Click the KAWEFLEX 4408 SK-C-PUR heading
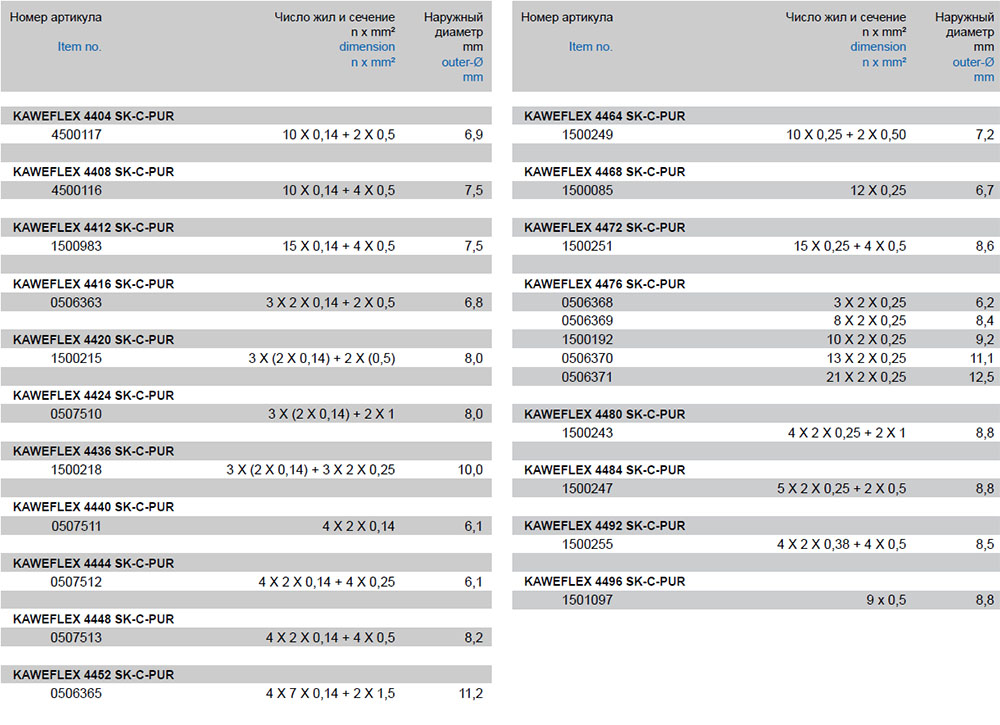 click(x=93, y=172)
